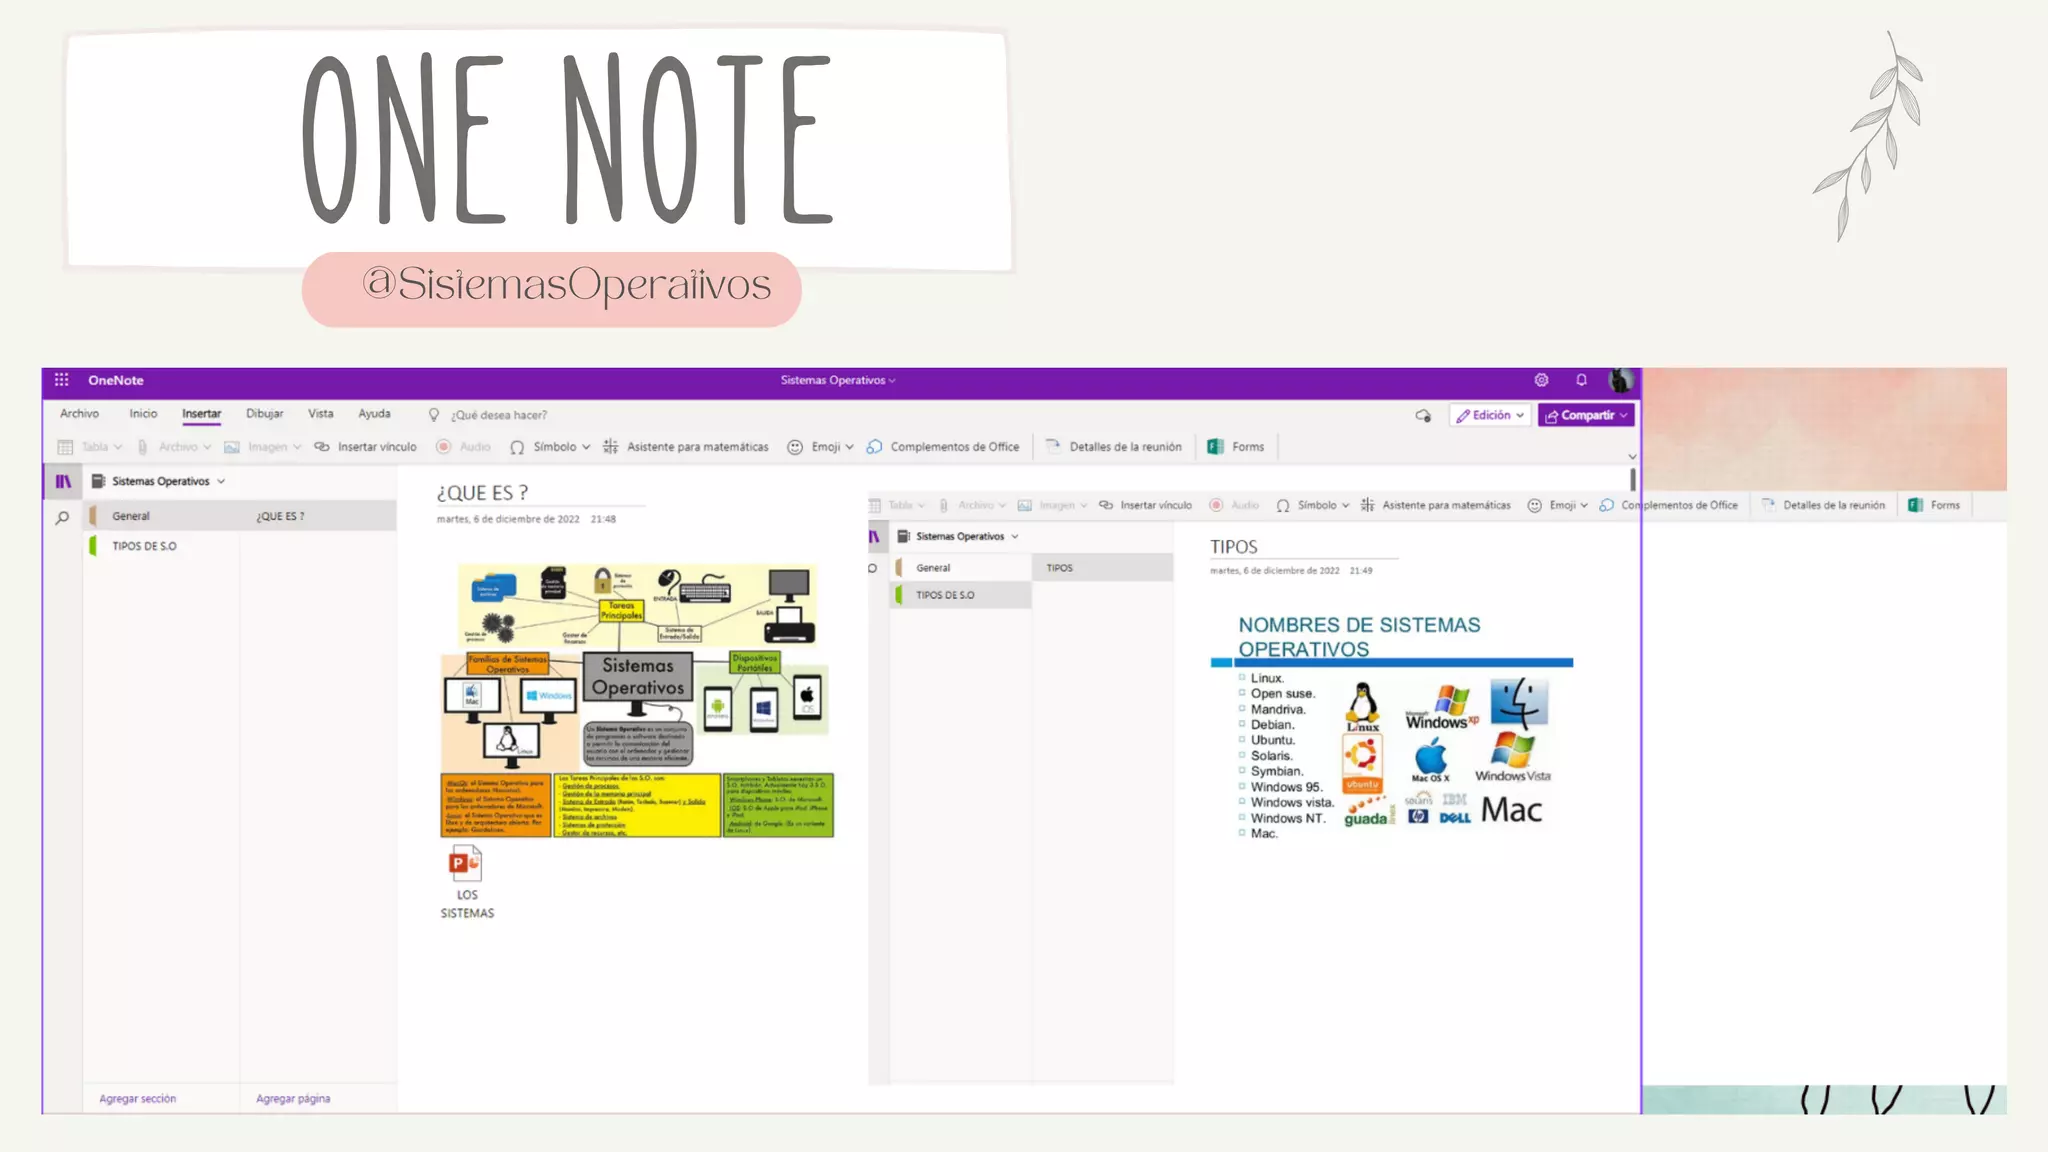Viewport: 2048px width, 1152px height.
Task: Open the settings gear in title bar
Action: [x=1541, y=380]
